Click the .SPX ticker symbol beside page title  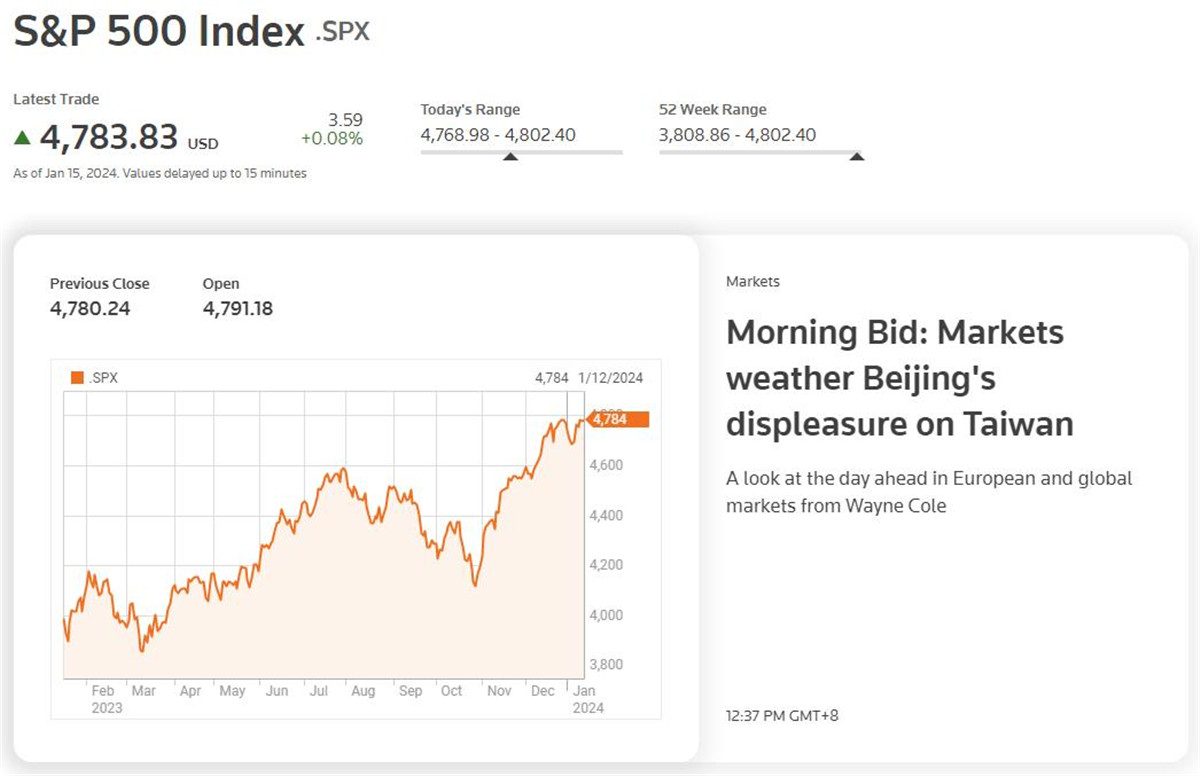pos(342,31)
